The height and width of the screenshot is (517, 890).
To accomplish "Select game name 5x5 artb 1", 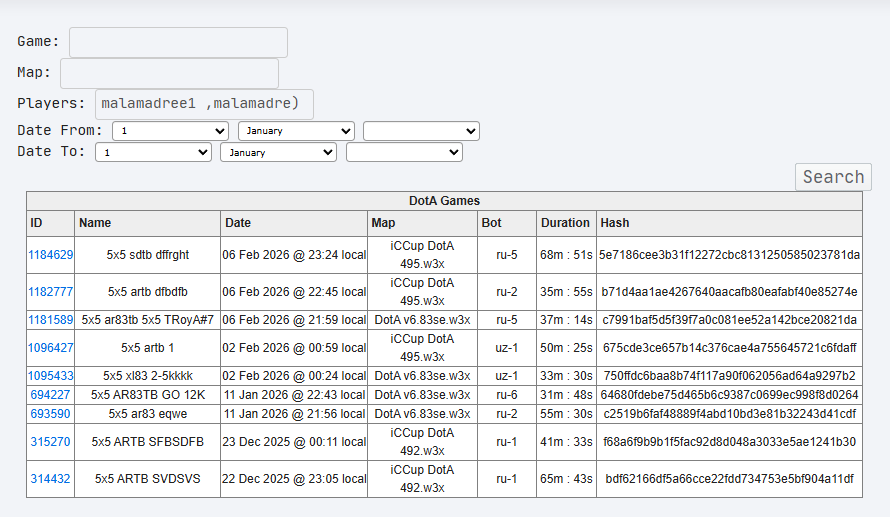I will pyautogui.click(x=148, y=348).
